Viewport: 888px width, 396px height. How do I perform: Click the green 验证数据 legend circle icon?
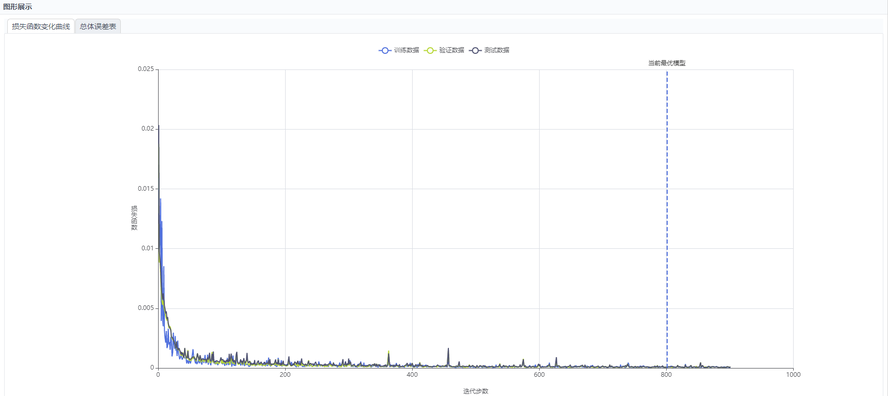pyautogui.click(x=430, y=50)
